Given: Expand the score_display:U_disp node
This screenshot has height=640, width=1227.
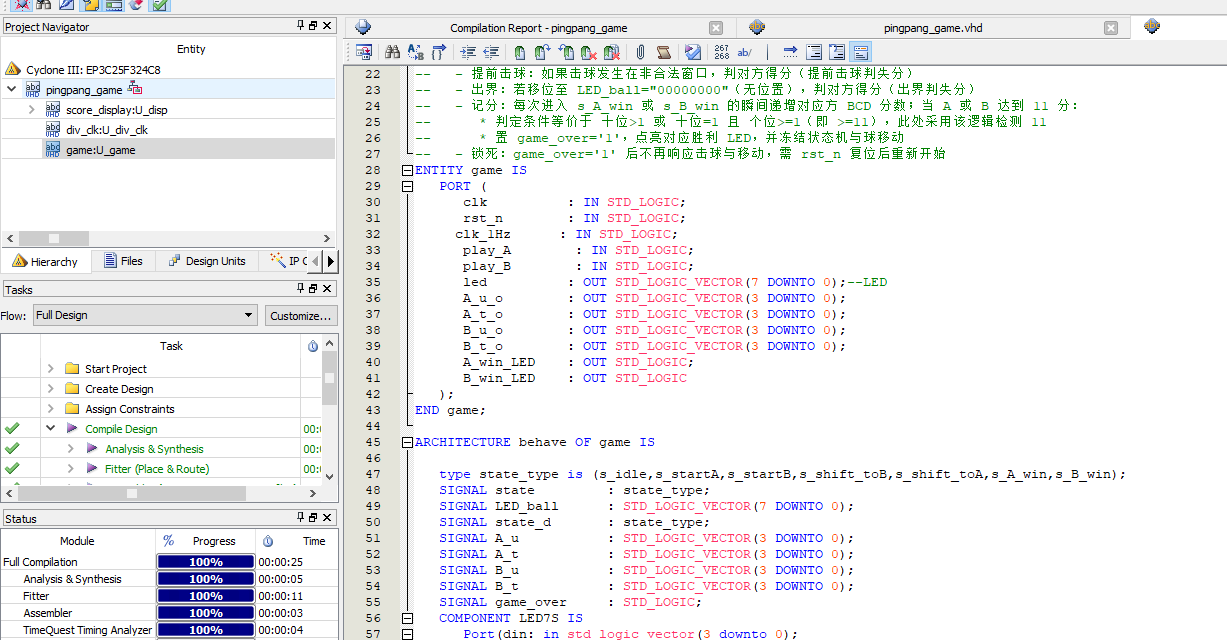Looking at the screenshot, I should 32,109.
